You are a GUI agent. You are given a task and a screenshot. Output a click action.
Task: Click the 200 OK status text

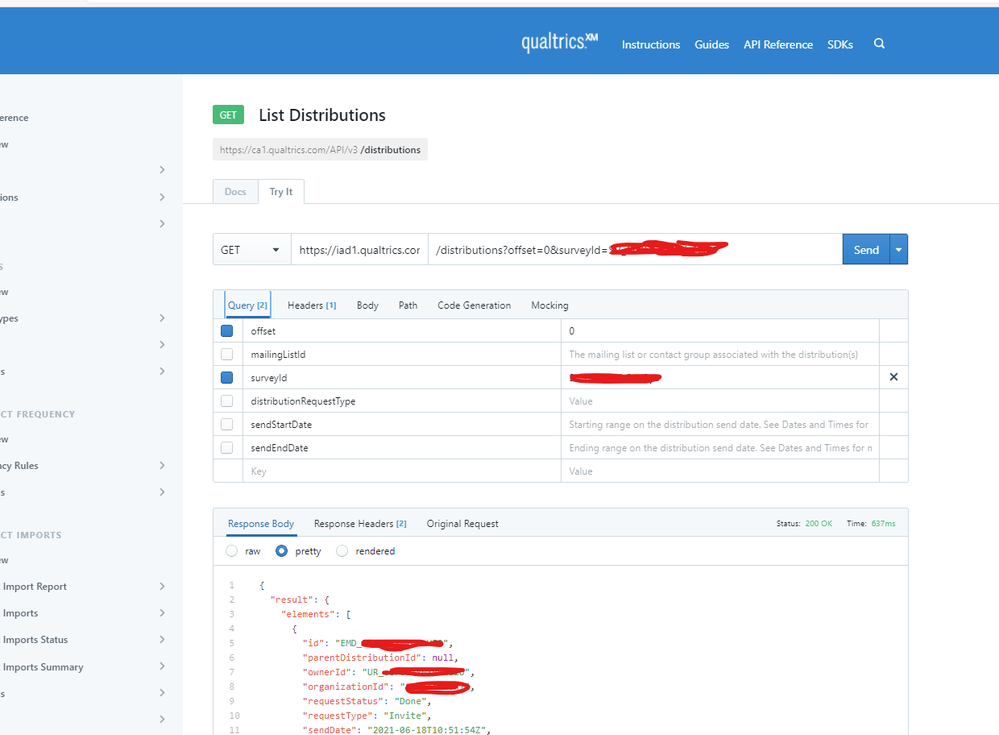(x=818, y=524)
